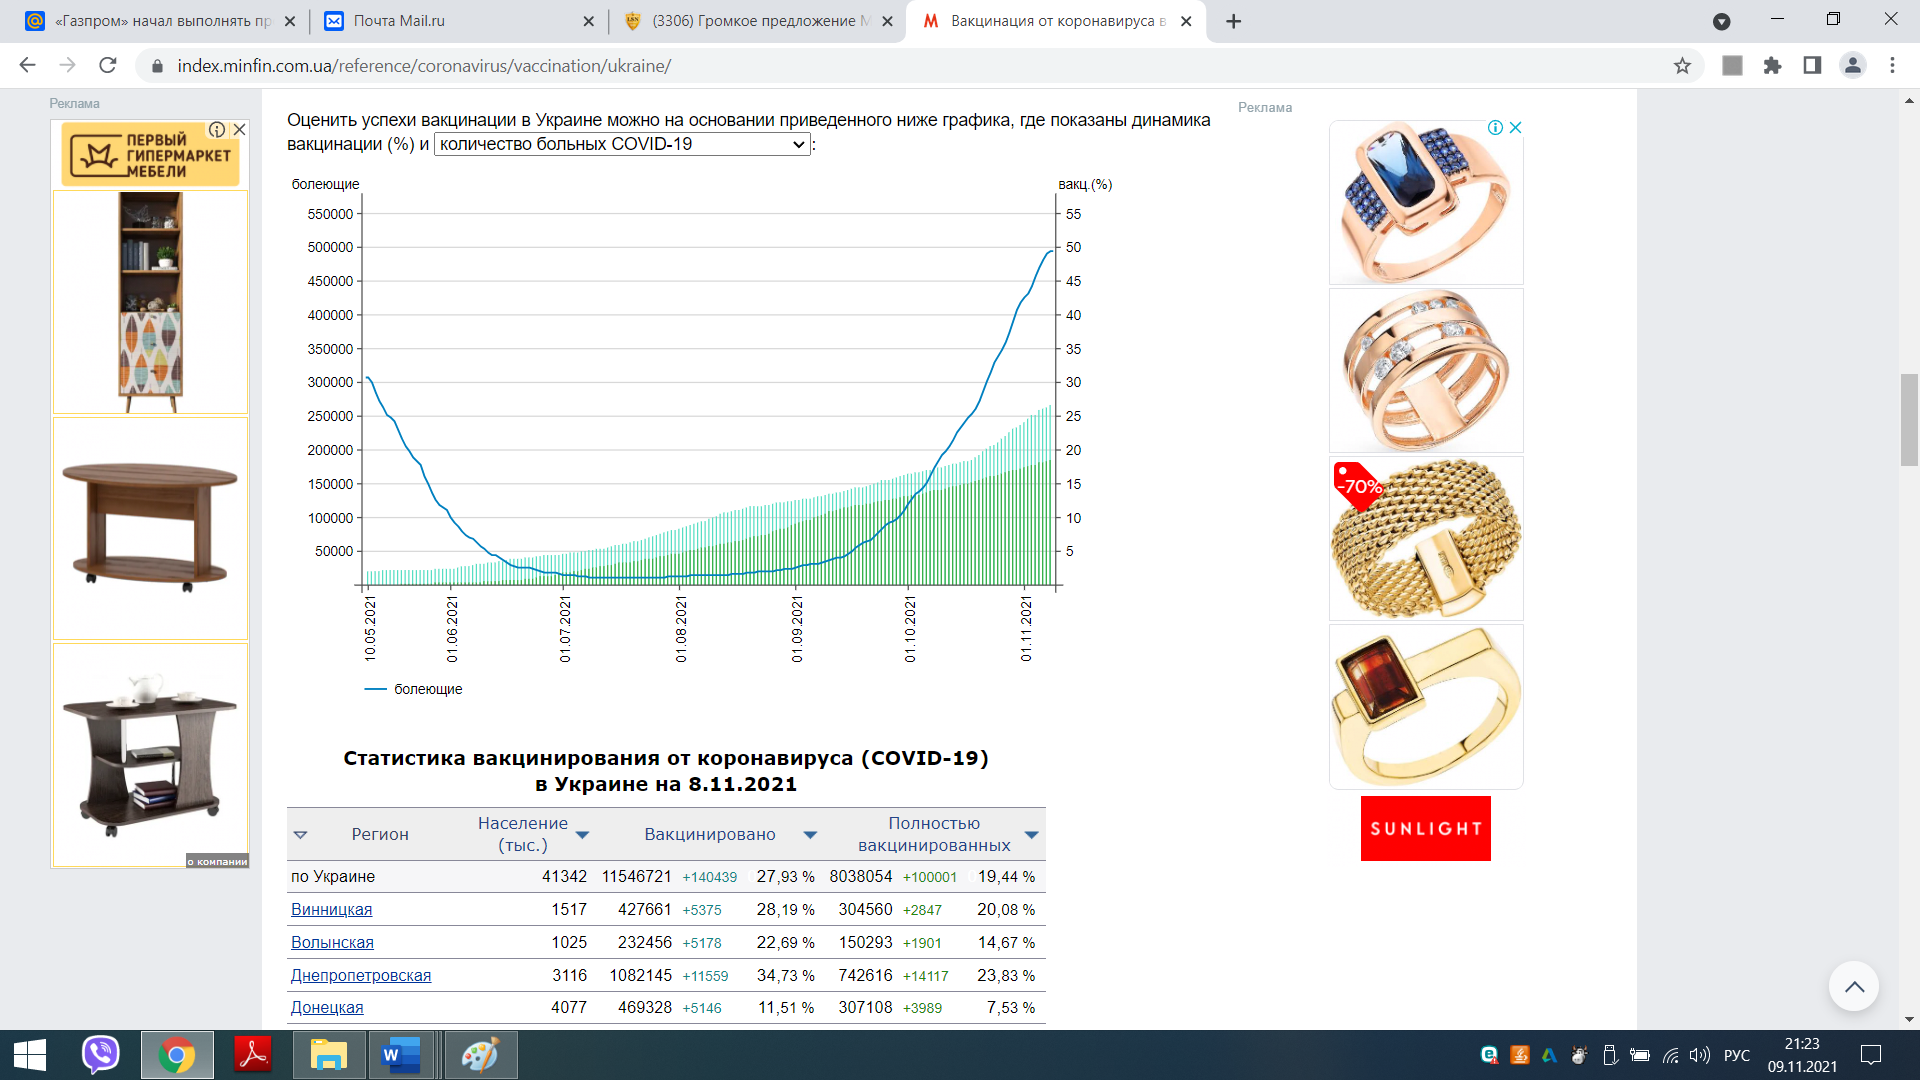
Task: Click the browser reload page icon
Action: click(108, 65)
